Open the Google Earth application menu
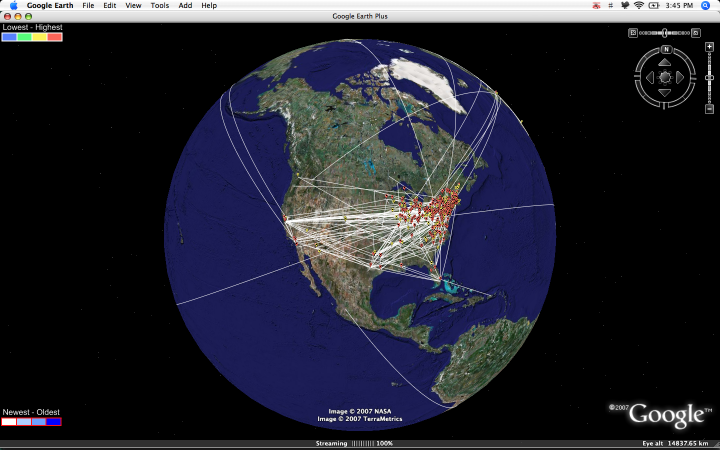The image size is (720, 450). coord(50,6)
